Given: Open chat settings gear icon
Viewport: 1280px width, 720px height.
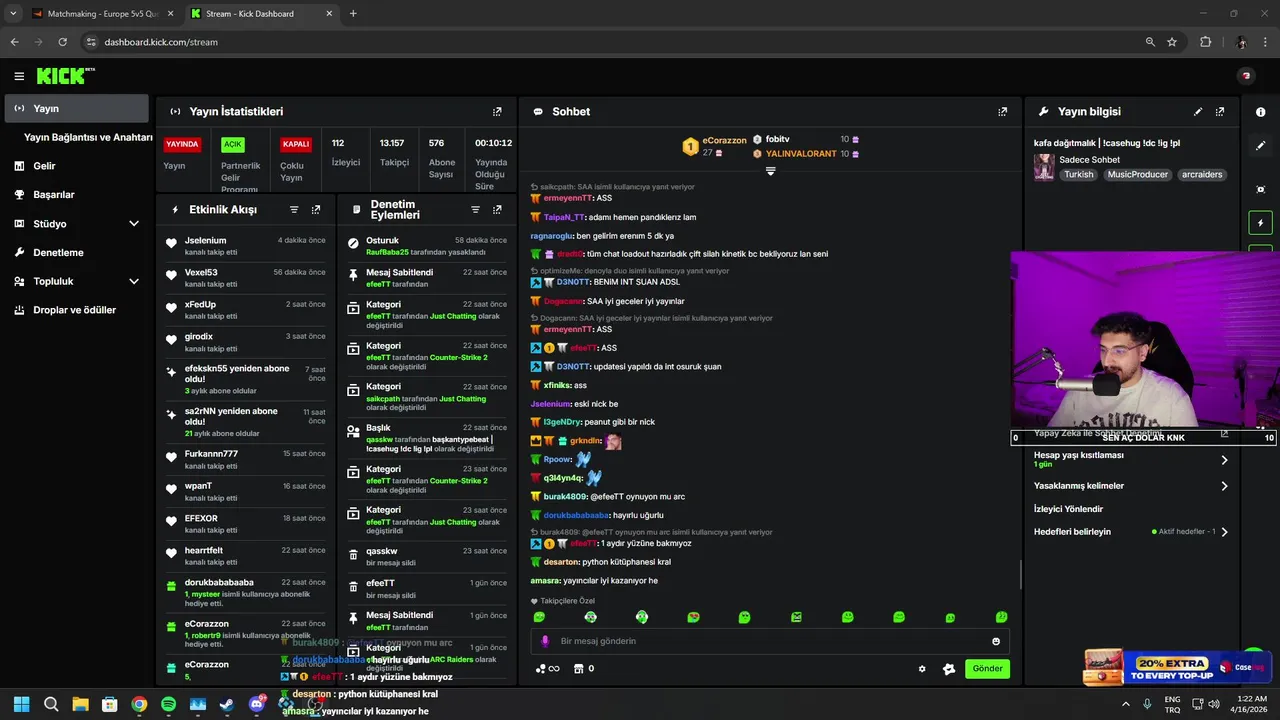Looking at the screenshot, I should click(922, 669).
